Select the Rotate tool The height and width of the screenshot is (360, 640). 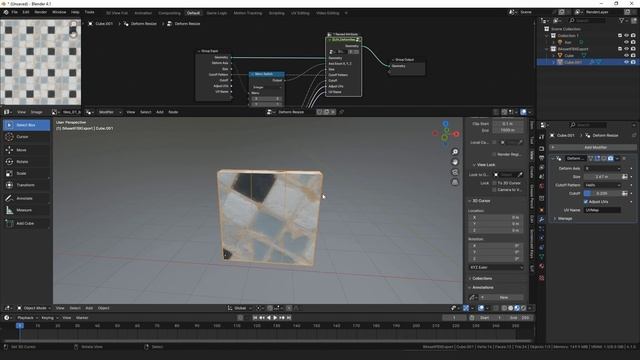pos(27,162)
